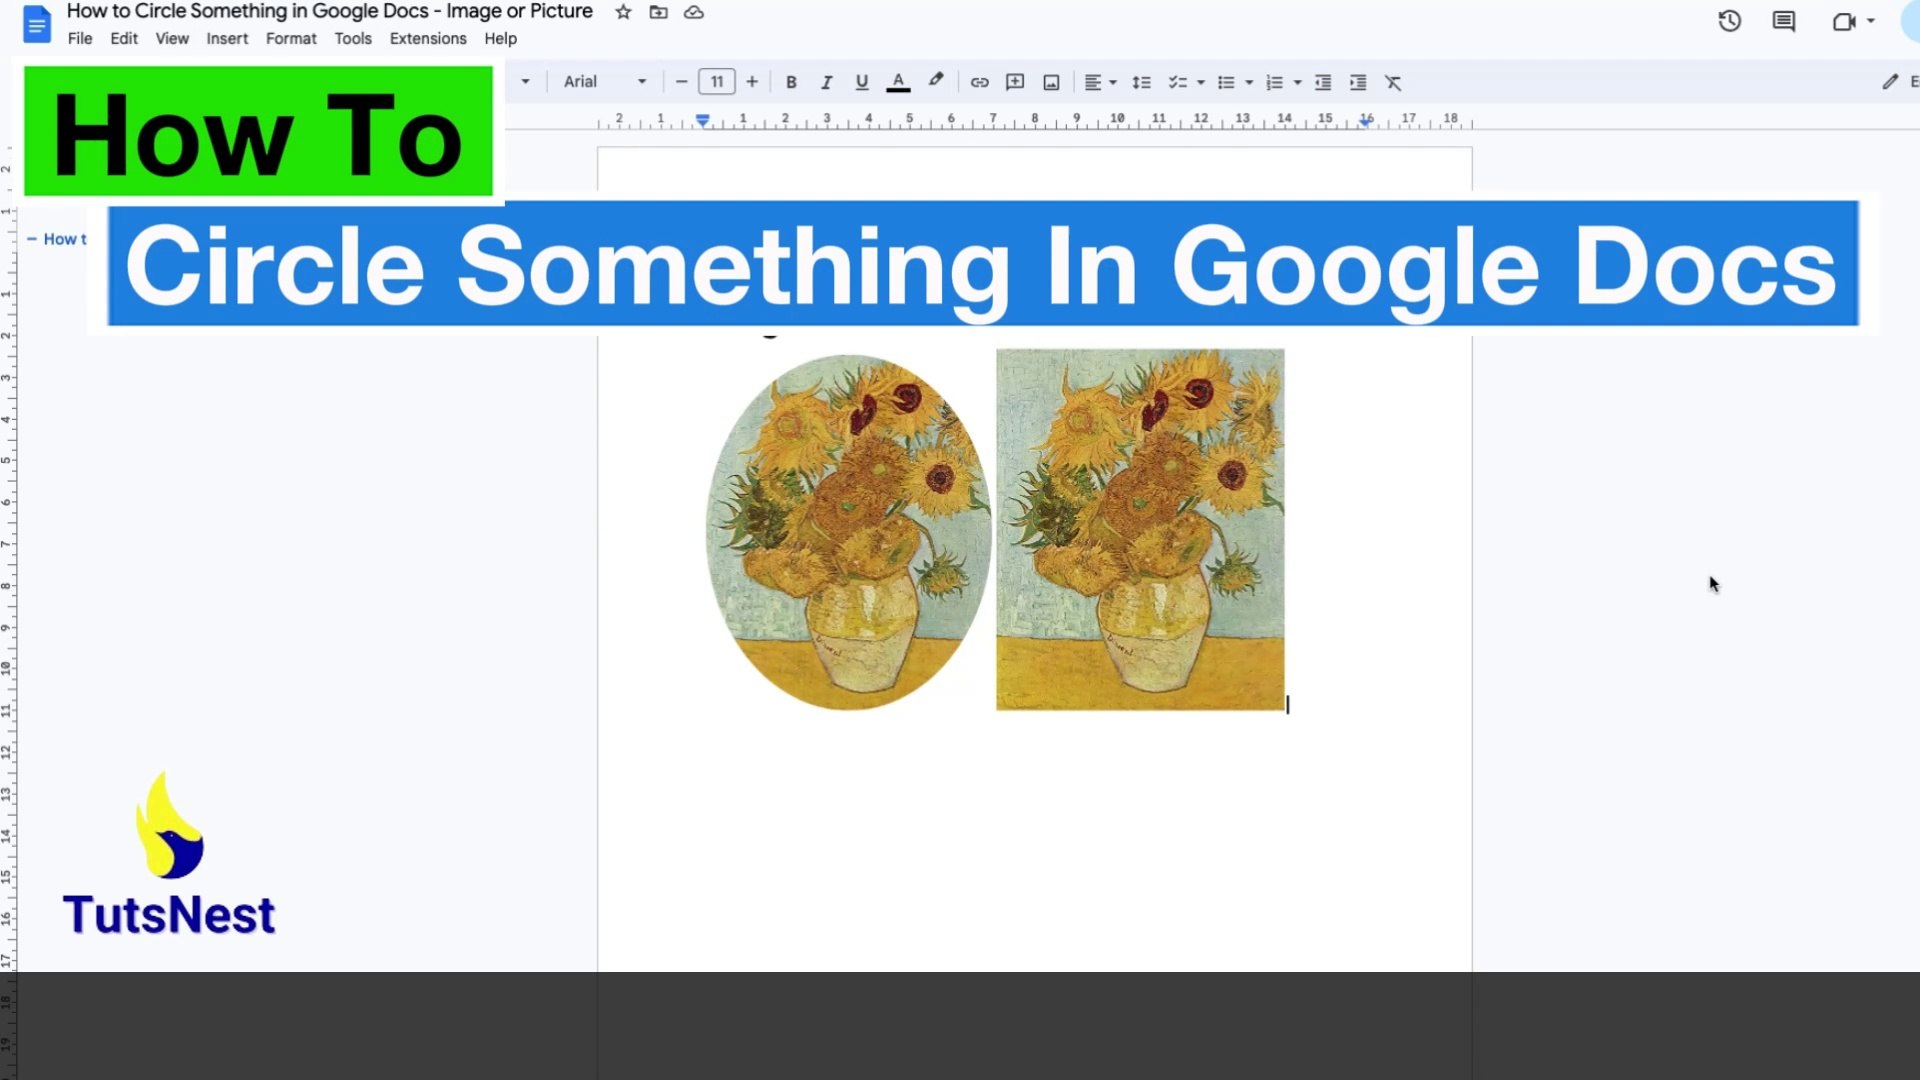Star this document
The image size is (1920, 1080).
(x=623, y=12)
